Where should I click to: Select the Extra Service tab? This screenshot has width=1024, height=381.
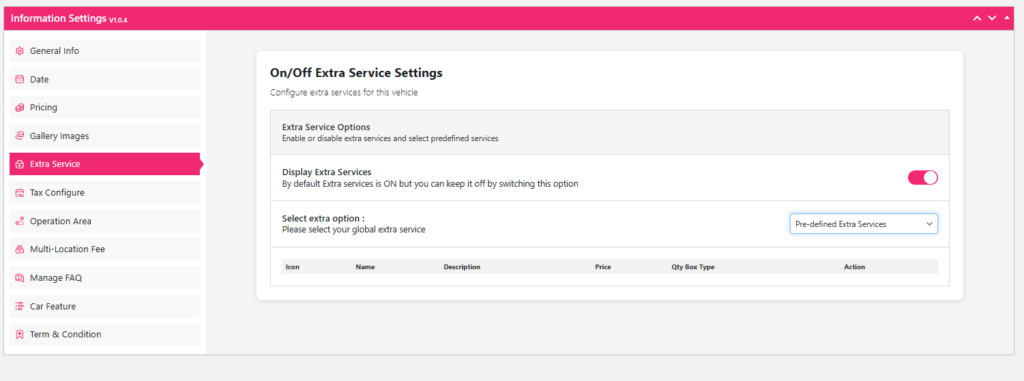(104, 164)
